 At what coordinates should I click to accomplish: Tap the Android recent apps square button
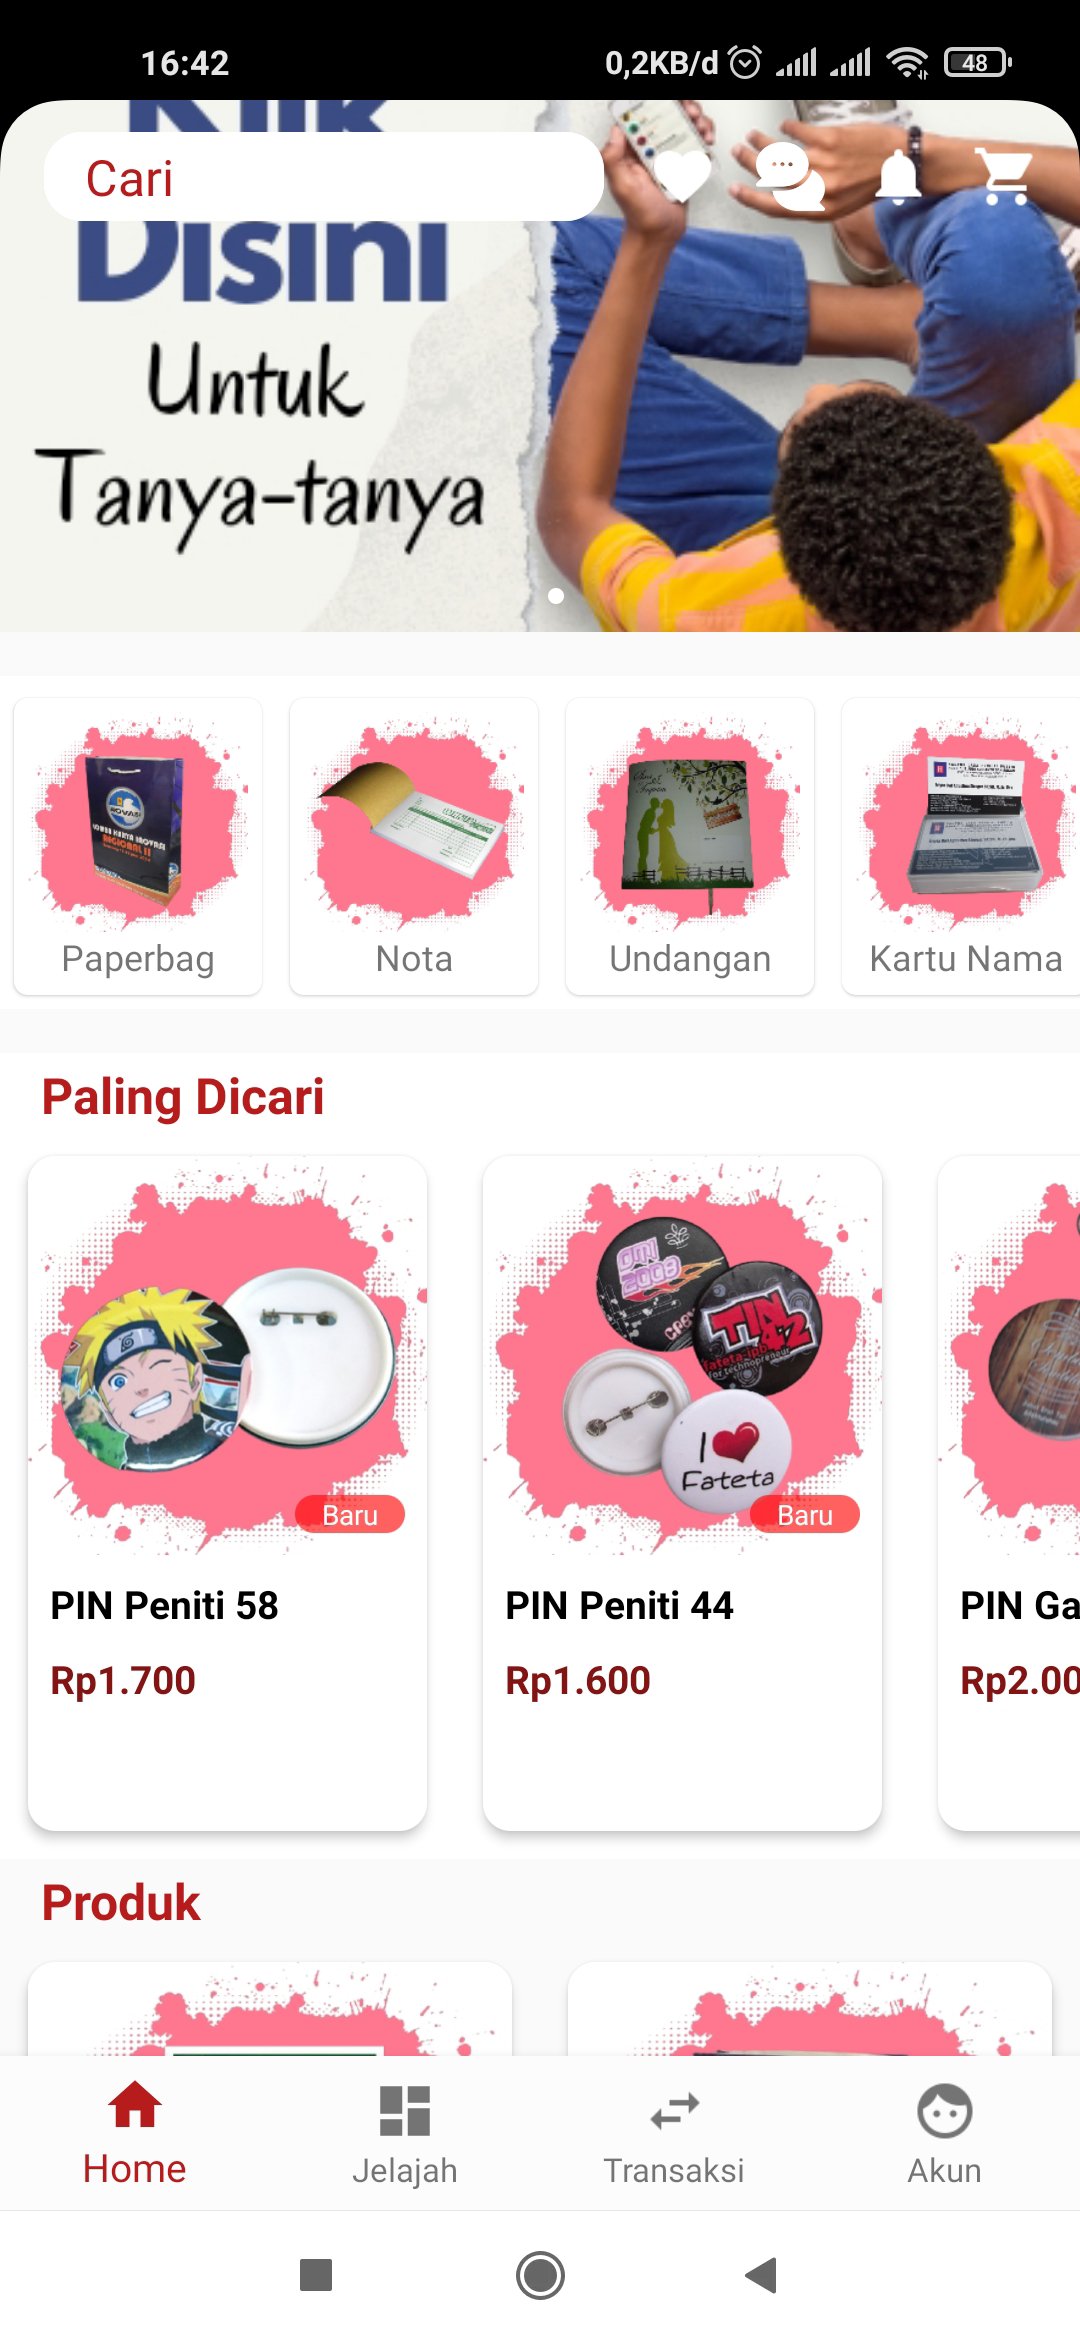(x=316, y=2275)
